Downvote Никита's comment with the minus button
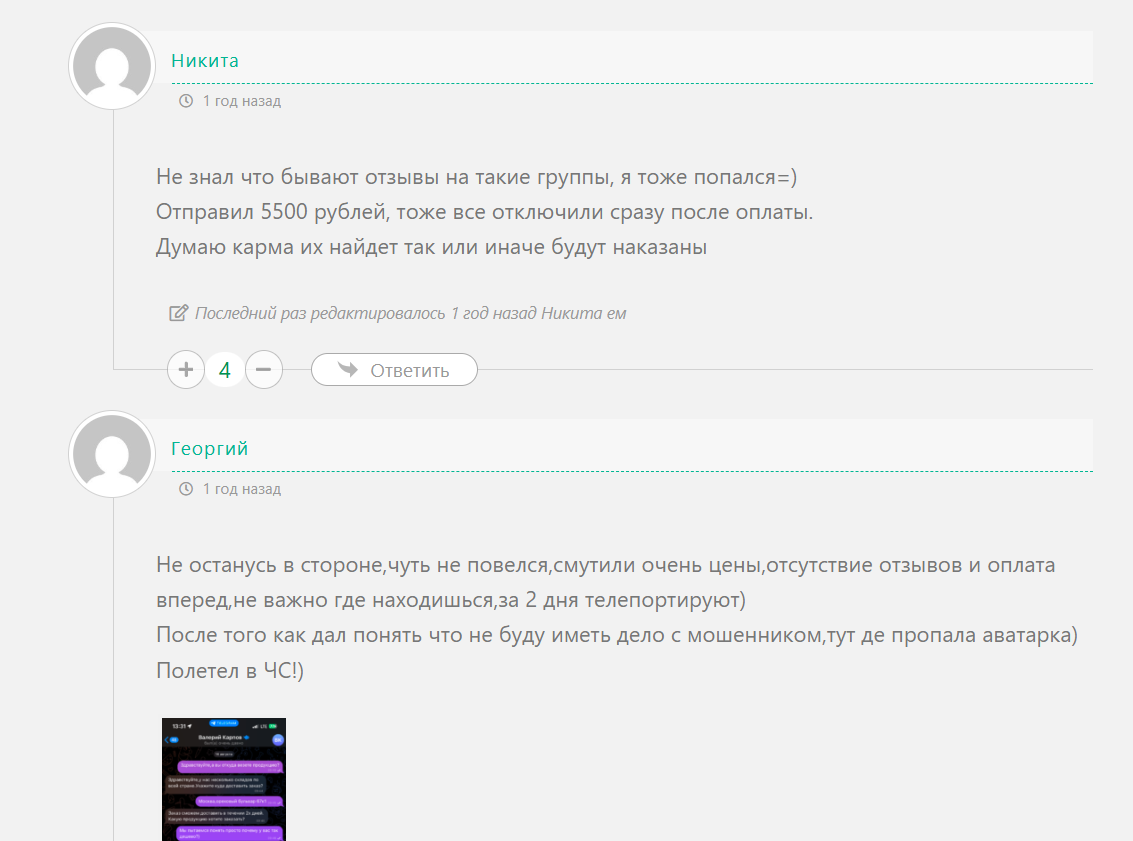 point(264,370)
